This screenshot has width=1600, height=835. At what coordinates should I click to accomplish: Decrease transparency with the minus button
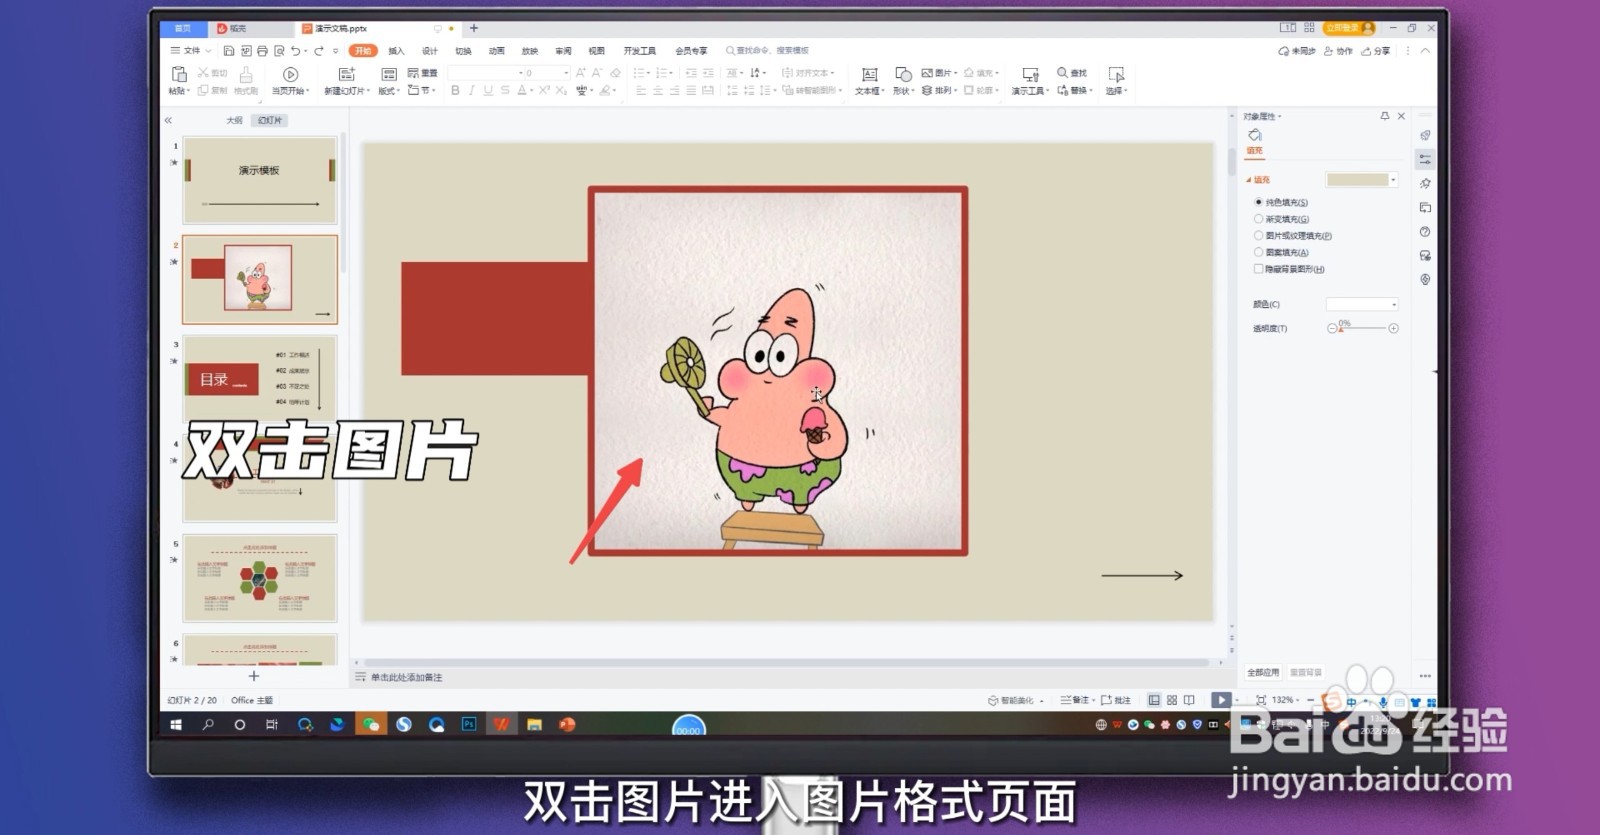1331,328
